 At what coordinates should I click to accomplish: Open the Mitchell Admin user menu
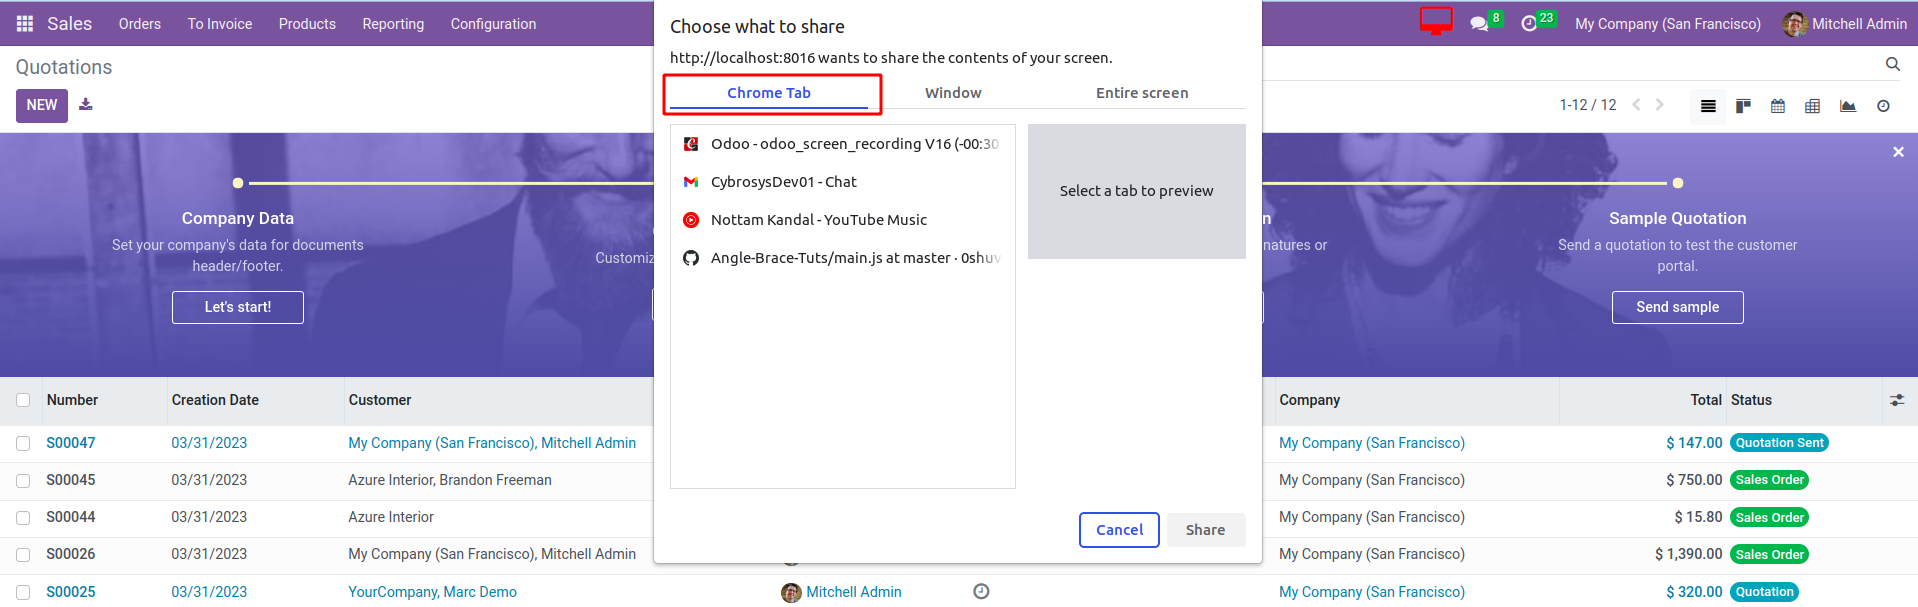point(1845,24)
